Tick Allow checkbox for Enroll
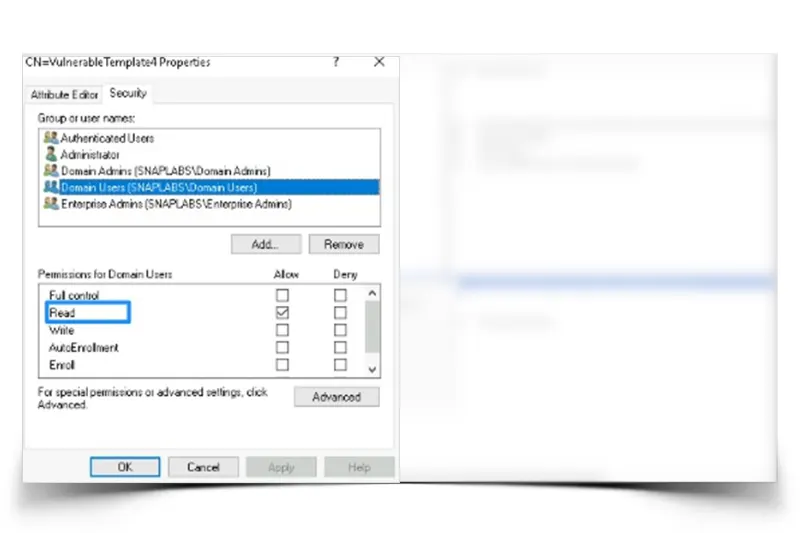 282,365
